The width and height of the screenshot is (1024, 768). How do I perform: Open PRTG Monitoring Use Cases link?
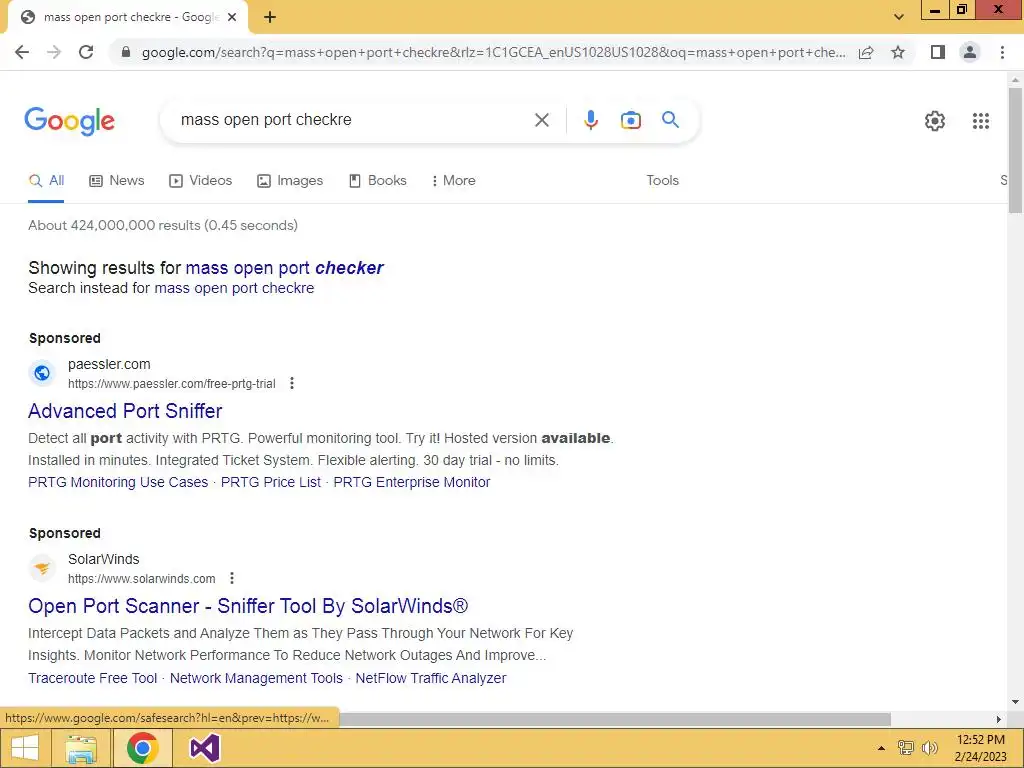point(118,482)
